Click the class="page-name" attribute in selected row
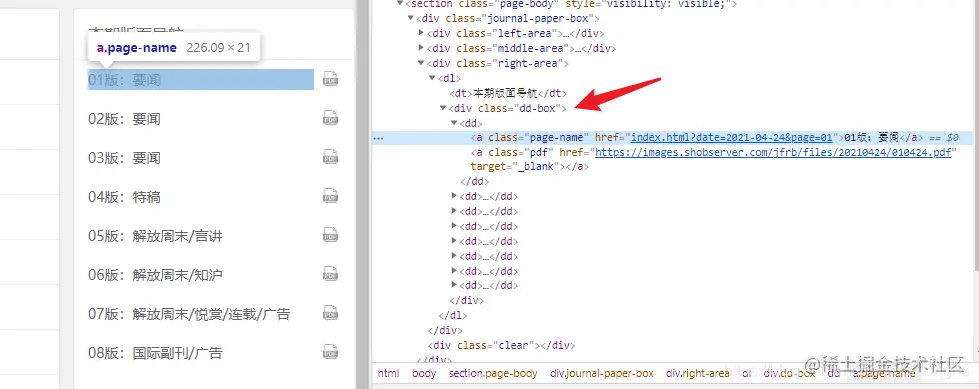This screenshot has height=389, width=979. click(539, 138)
